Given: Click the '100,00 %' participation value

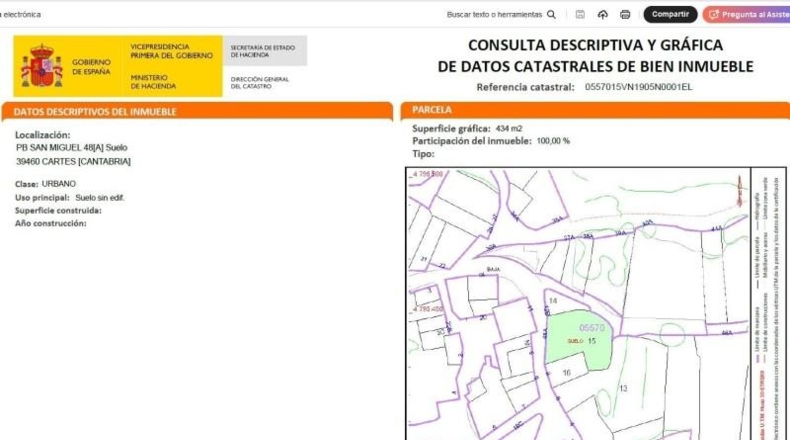Looking at the screenshot, I should (x=553, y=141).
